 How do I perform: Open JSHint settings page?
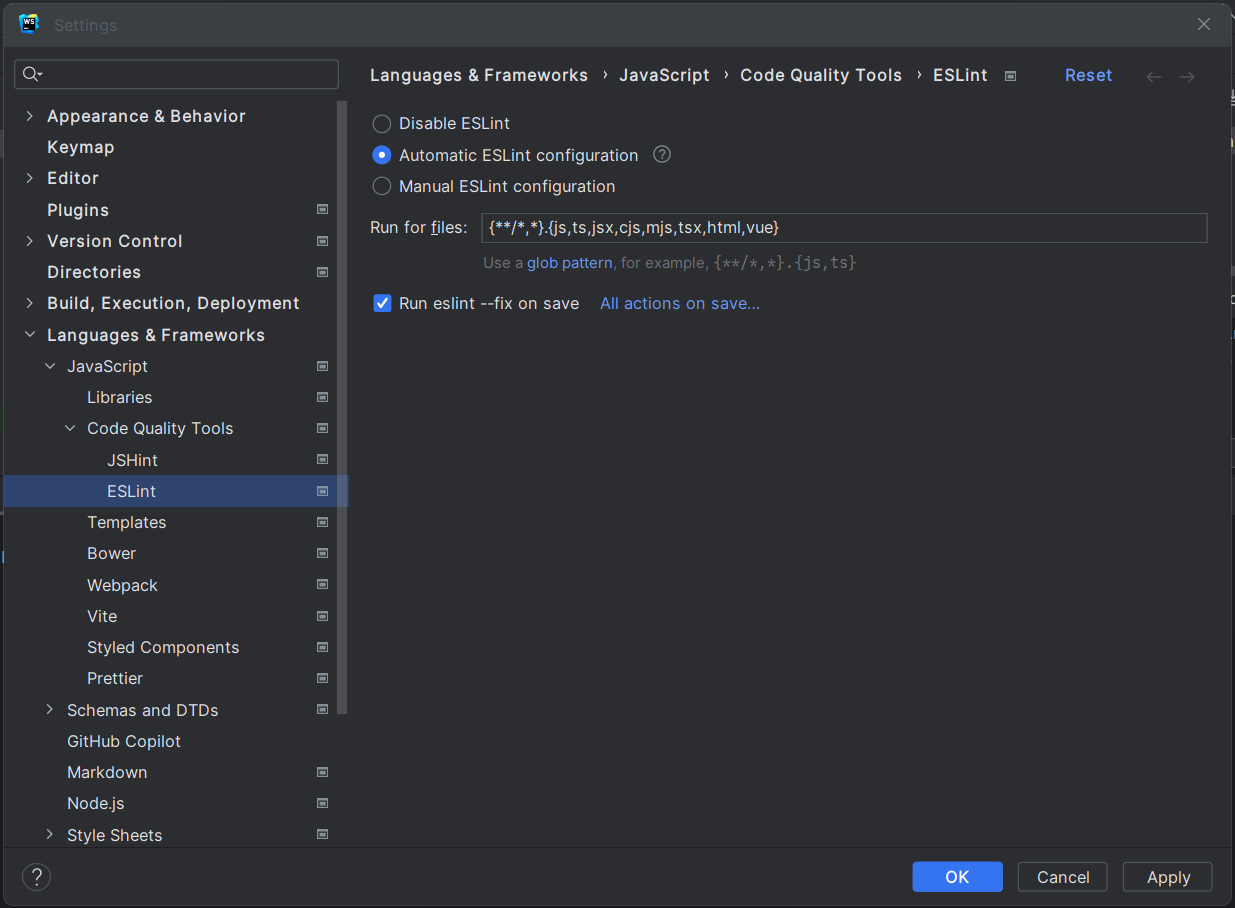[132, 460]
